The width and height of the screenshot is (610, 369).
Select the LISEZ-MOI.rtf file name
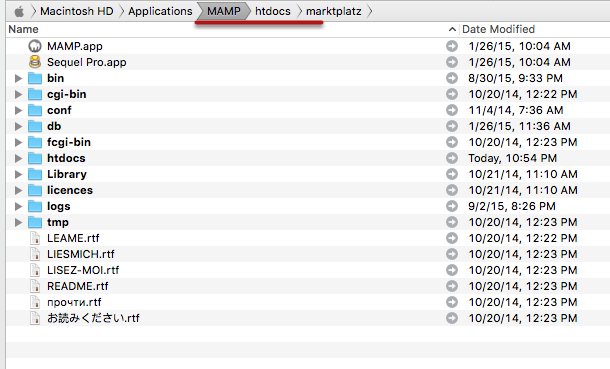(83, 270)
